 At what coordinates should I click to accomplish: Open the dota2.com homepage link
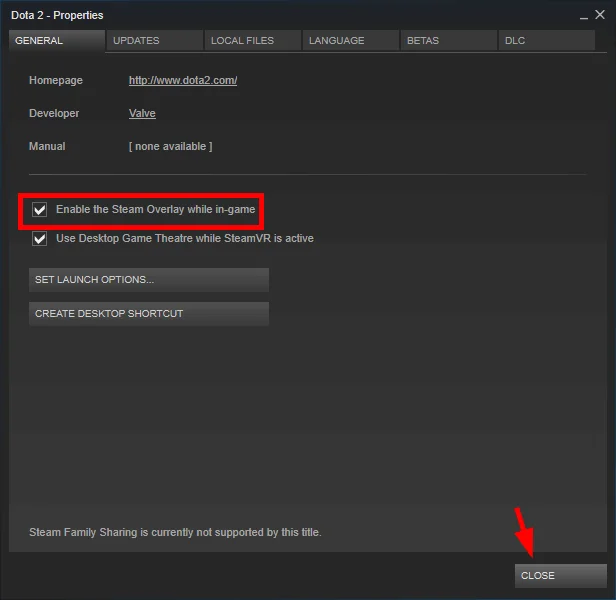click(x=183, y=81)
